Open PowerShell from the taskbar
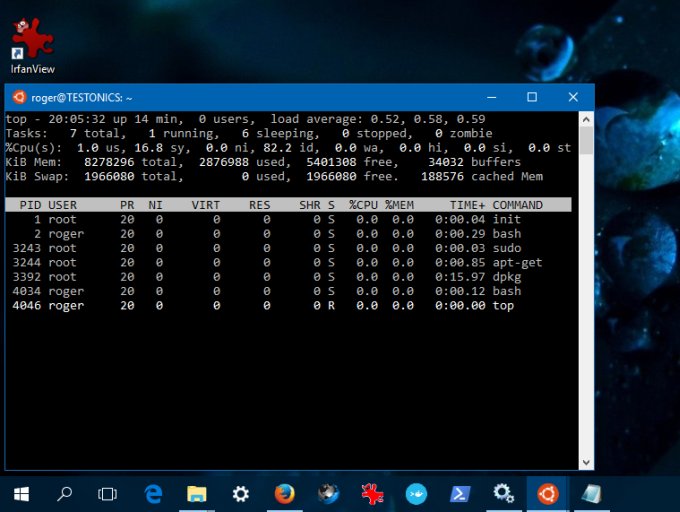 (459, 493)
